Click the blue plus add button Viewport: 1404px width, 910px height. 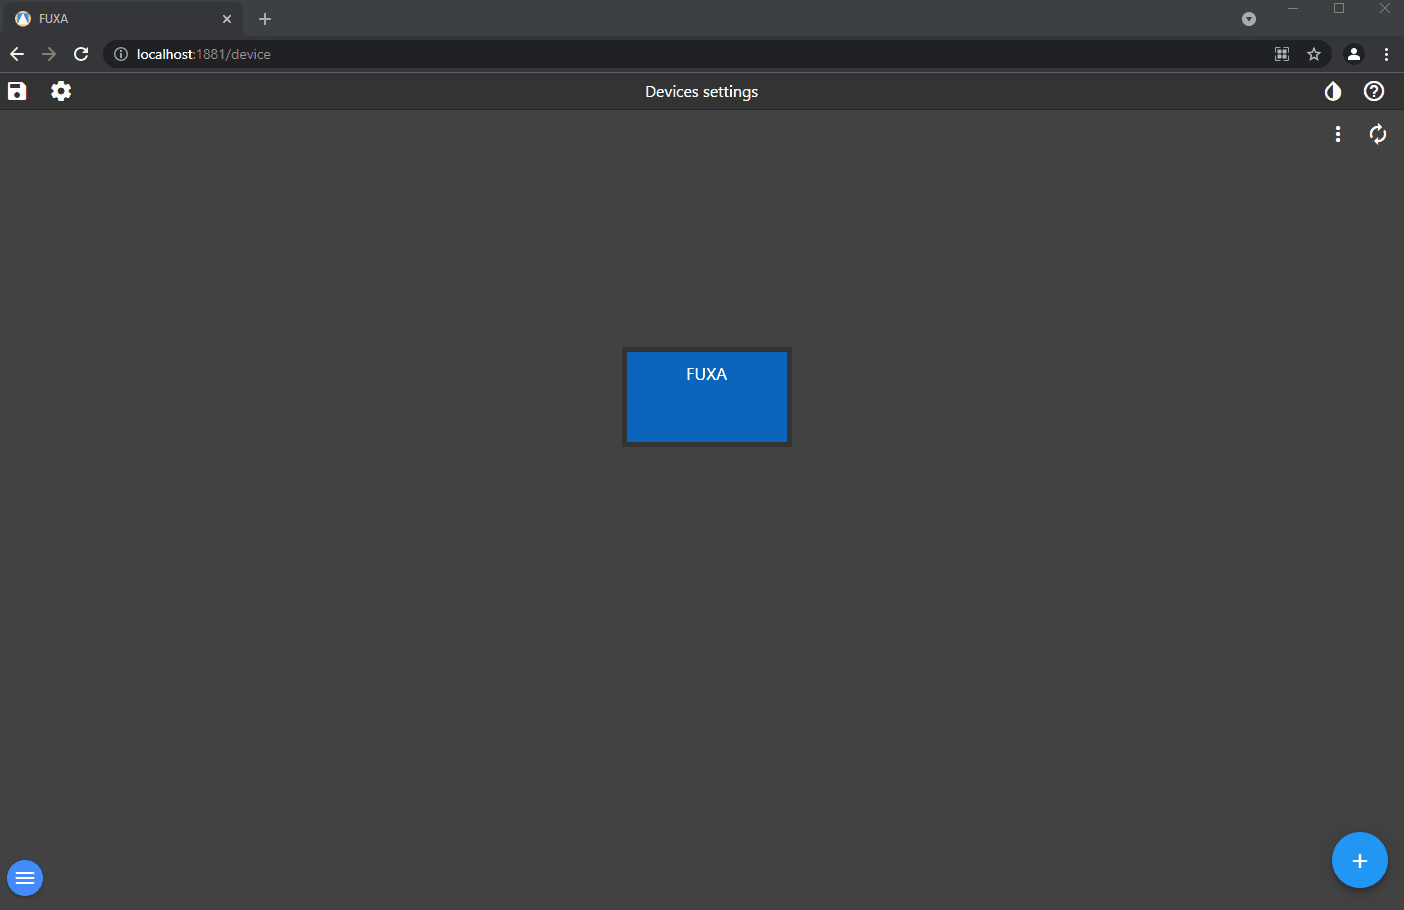(x=1359, y=860)
